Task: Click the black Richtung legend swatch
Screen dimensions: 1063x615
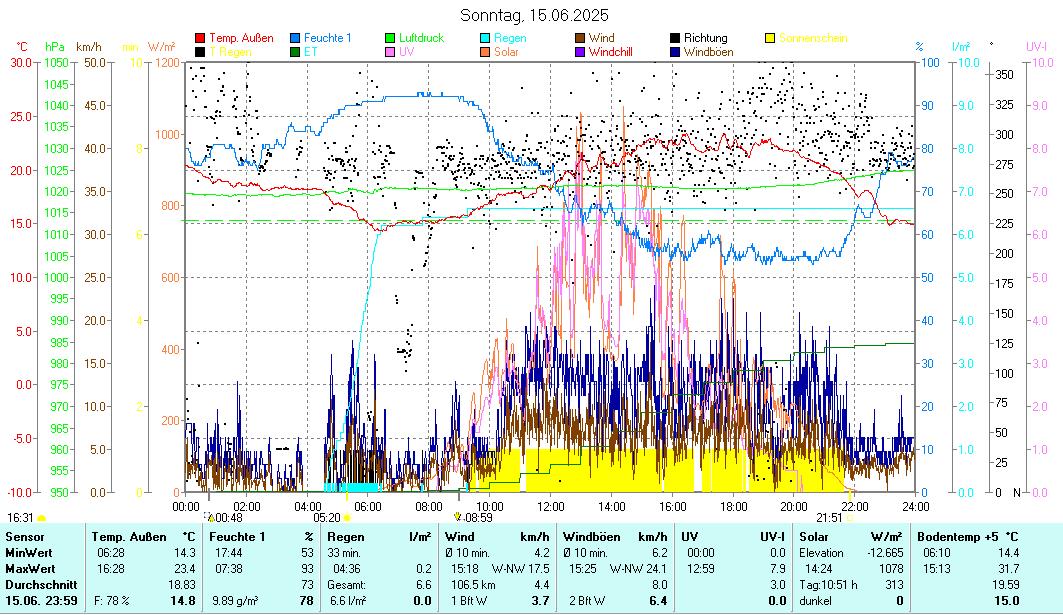Action: 675,39
